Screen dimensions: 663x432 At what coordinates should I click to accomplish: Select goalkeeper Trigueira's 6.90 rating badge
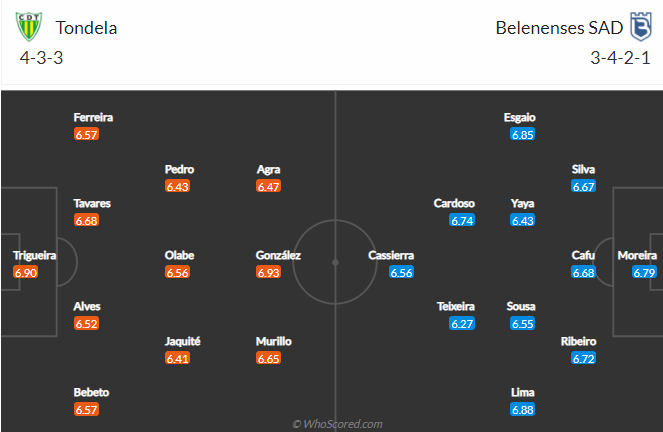(x=25, y=272)
